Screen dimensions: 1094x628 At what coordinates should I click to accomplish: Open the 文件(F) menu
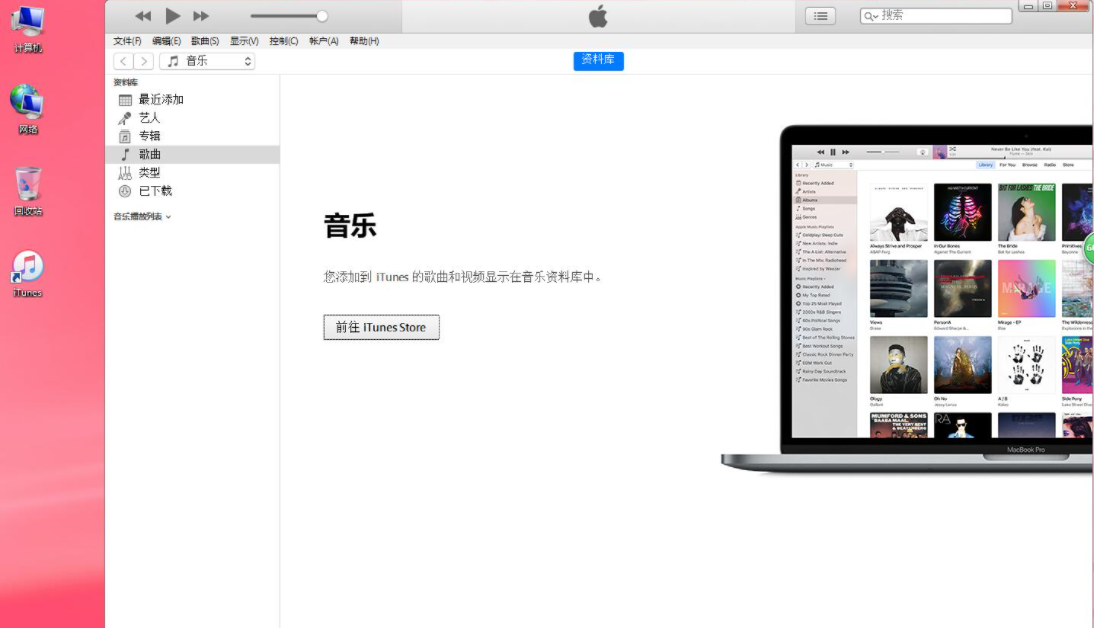tap(127, 41)
